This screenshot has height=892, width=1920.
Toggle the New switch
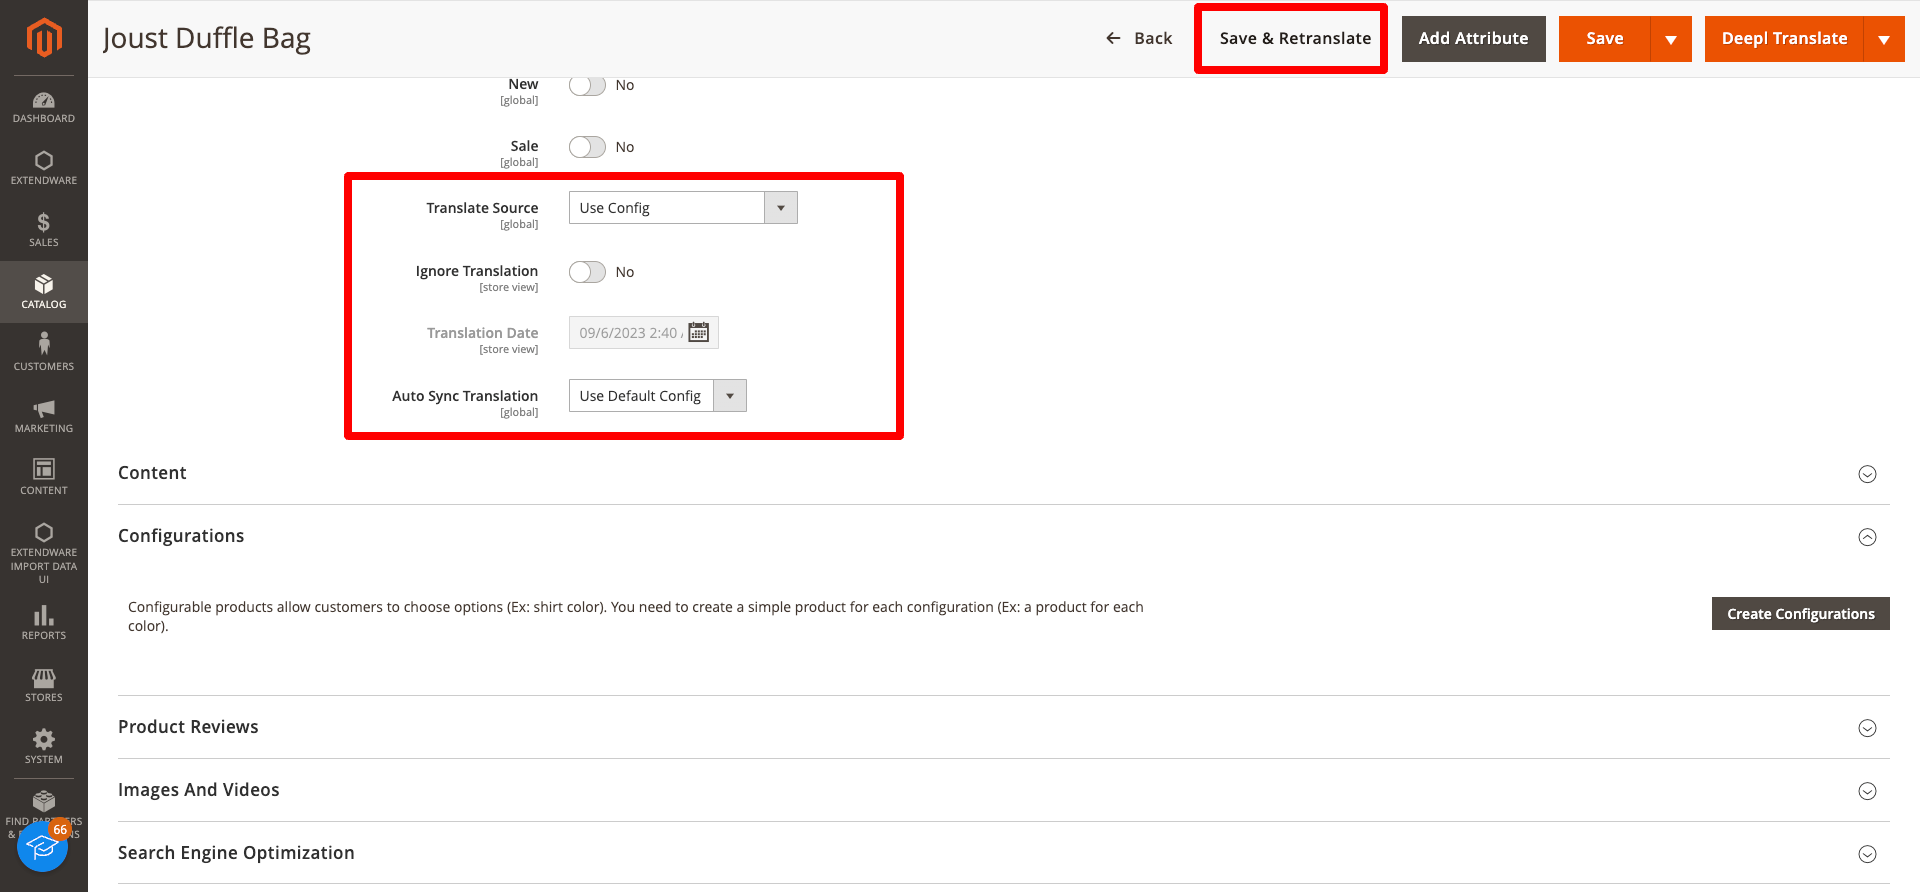[587, 85]
